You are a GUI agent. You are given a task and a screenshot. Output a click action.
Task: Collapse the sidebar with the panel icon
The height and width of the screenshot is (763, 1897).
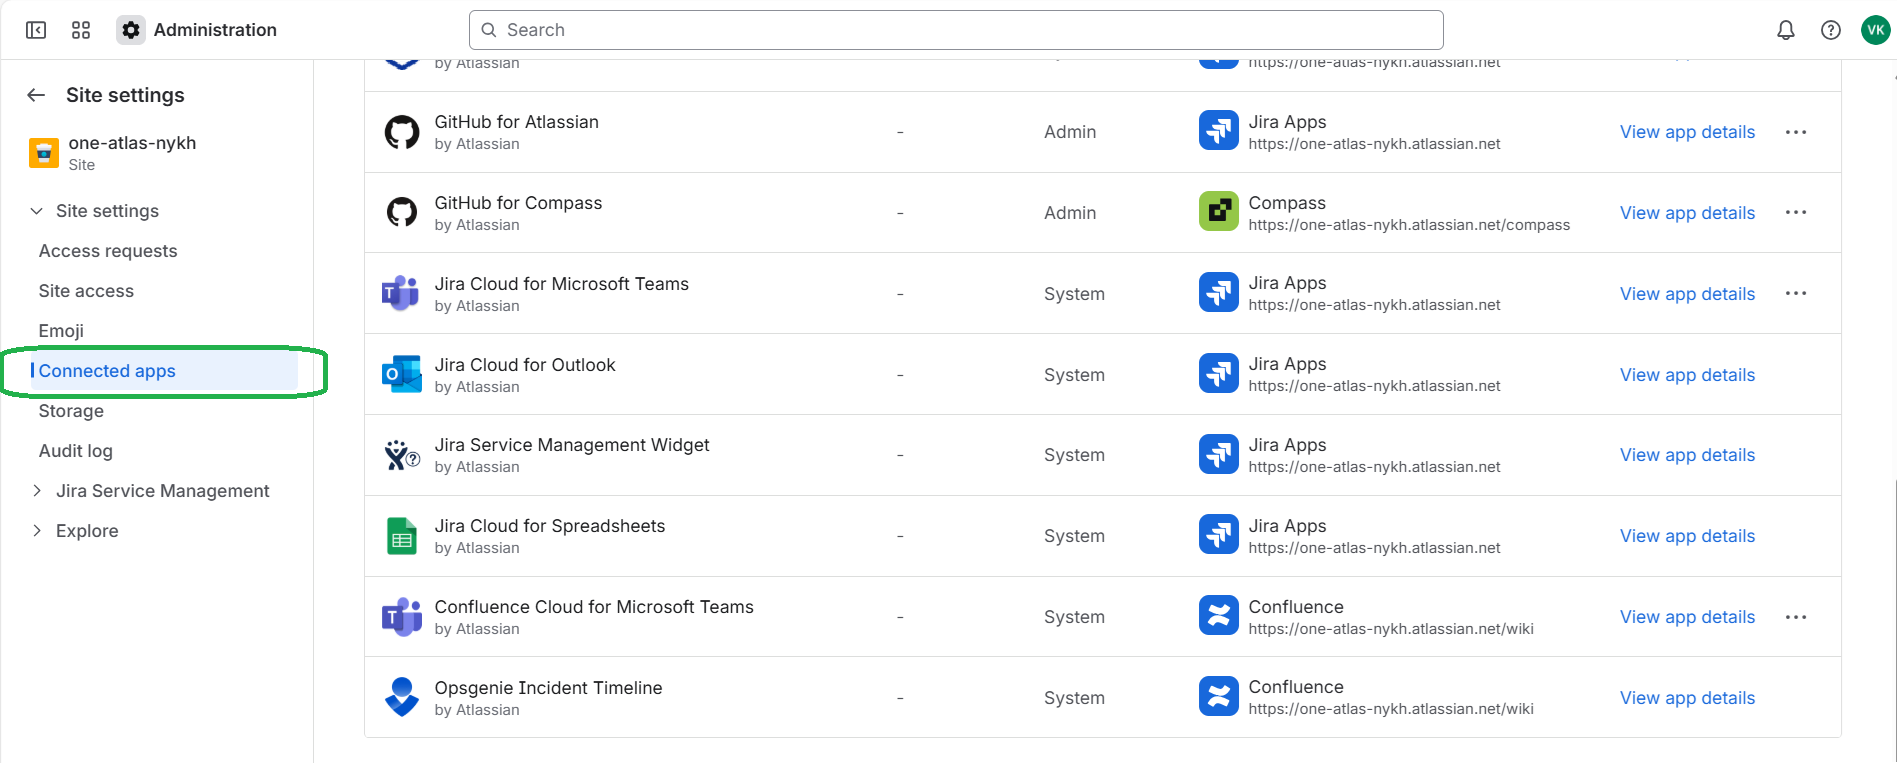36,30
